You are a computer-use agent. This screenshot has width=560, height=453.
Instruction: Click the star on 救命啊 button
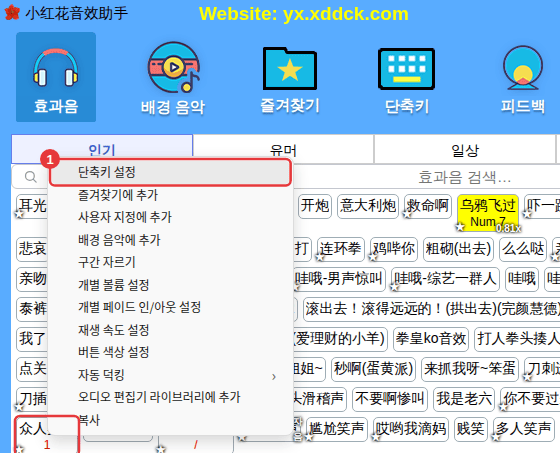pyautogui.click(x=408, y=215)
